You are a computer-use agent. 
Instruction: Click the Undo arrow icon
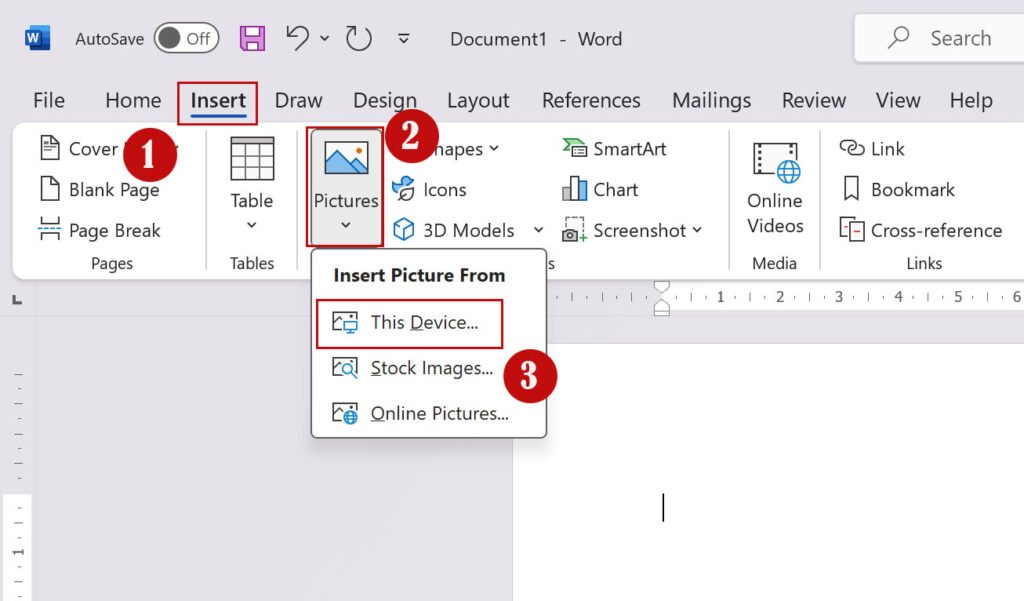coord(298,38)
